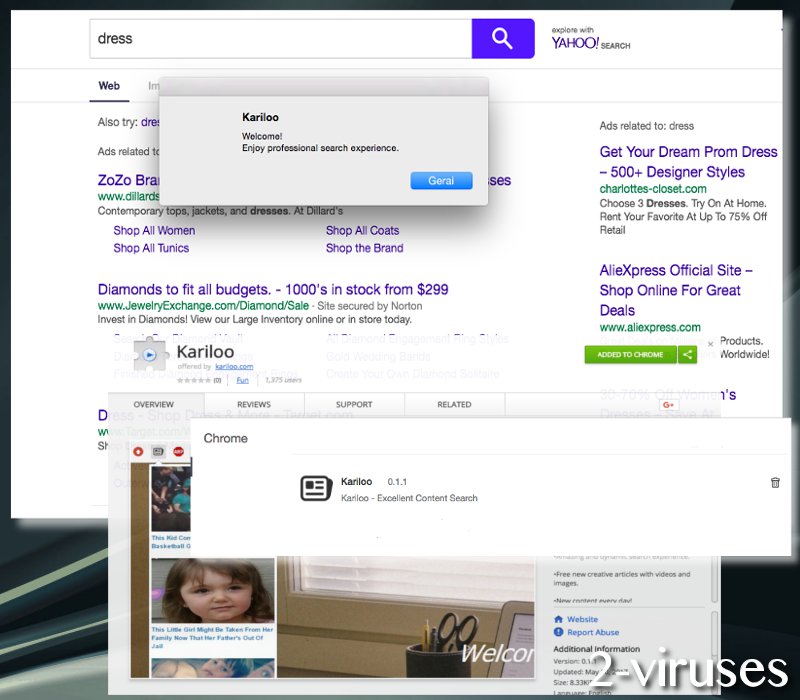Select the RELATED tab
800x700 pixels.
pos(454,404)
